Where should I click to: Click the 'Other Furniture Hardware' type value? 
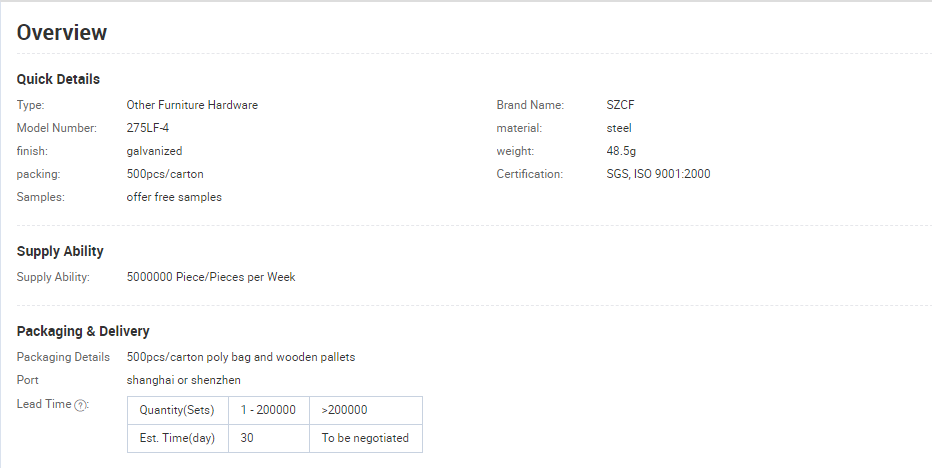[192, 105]
